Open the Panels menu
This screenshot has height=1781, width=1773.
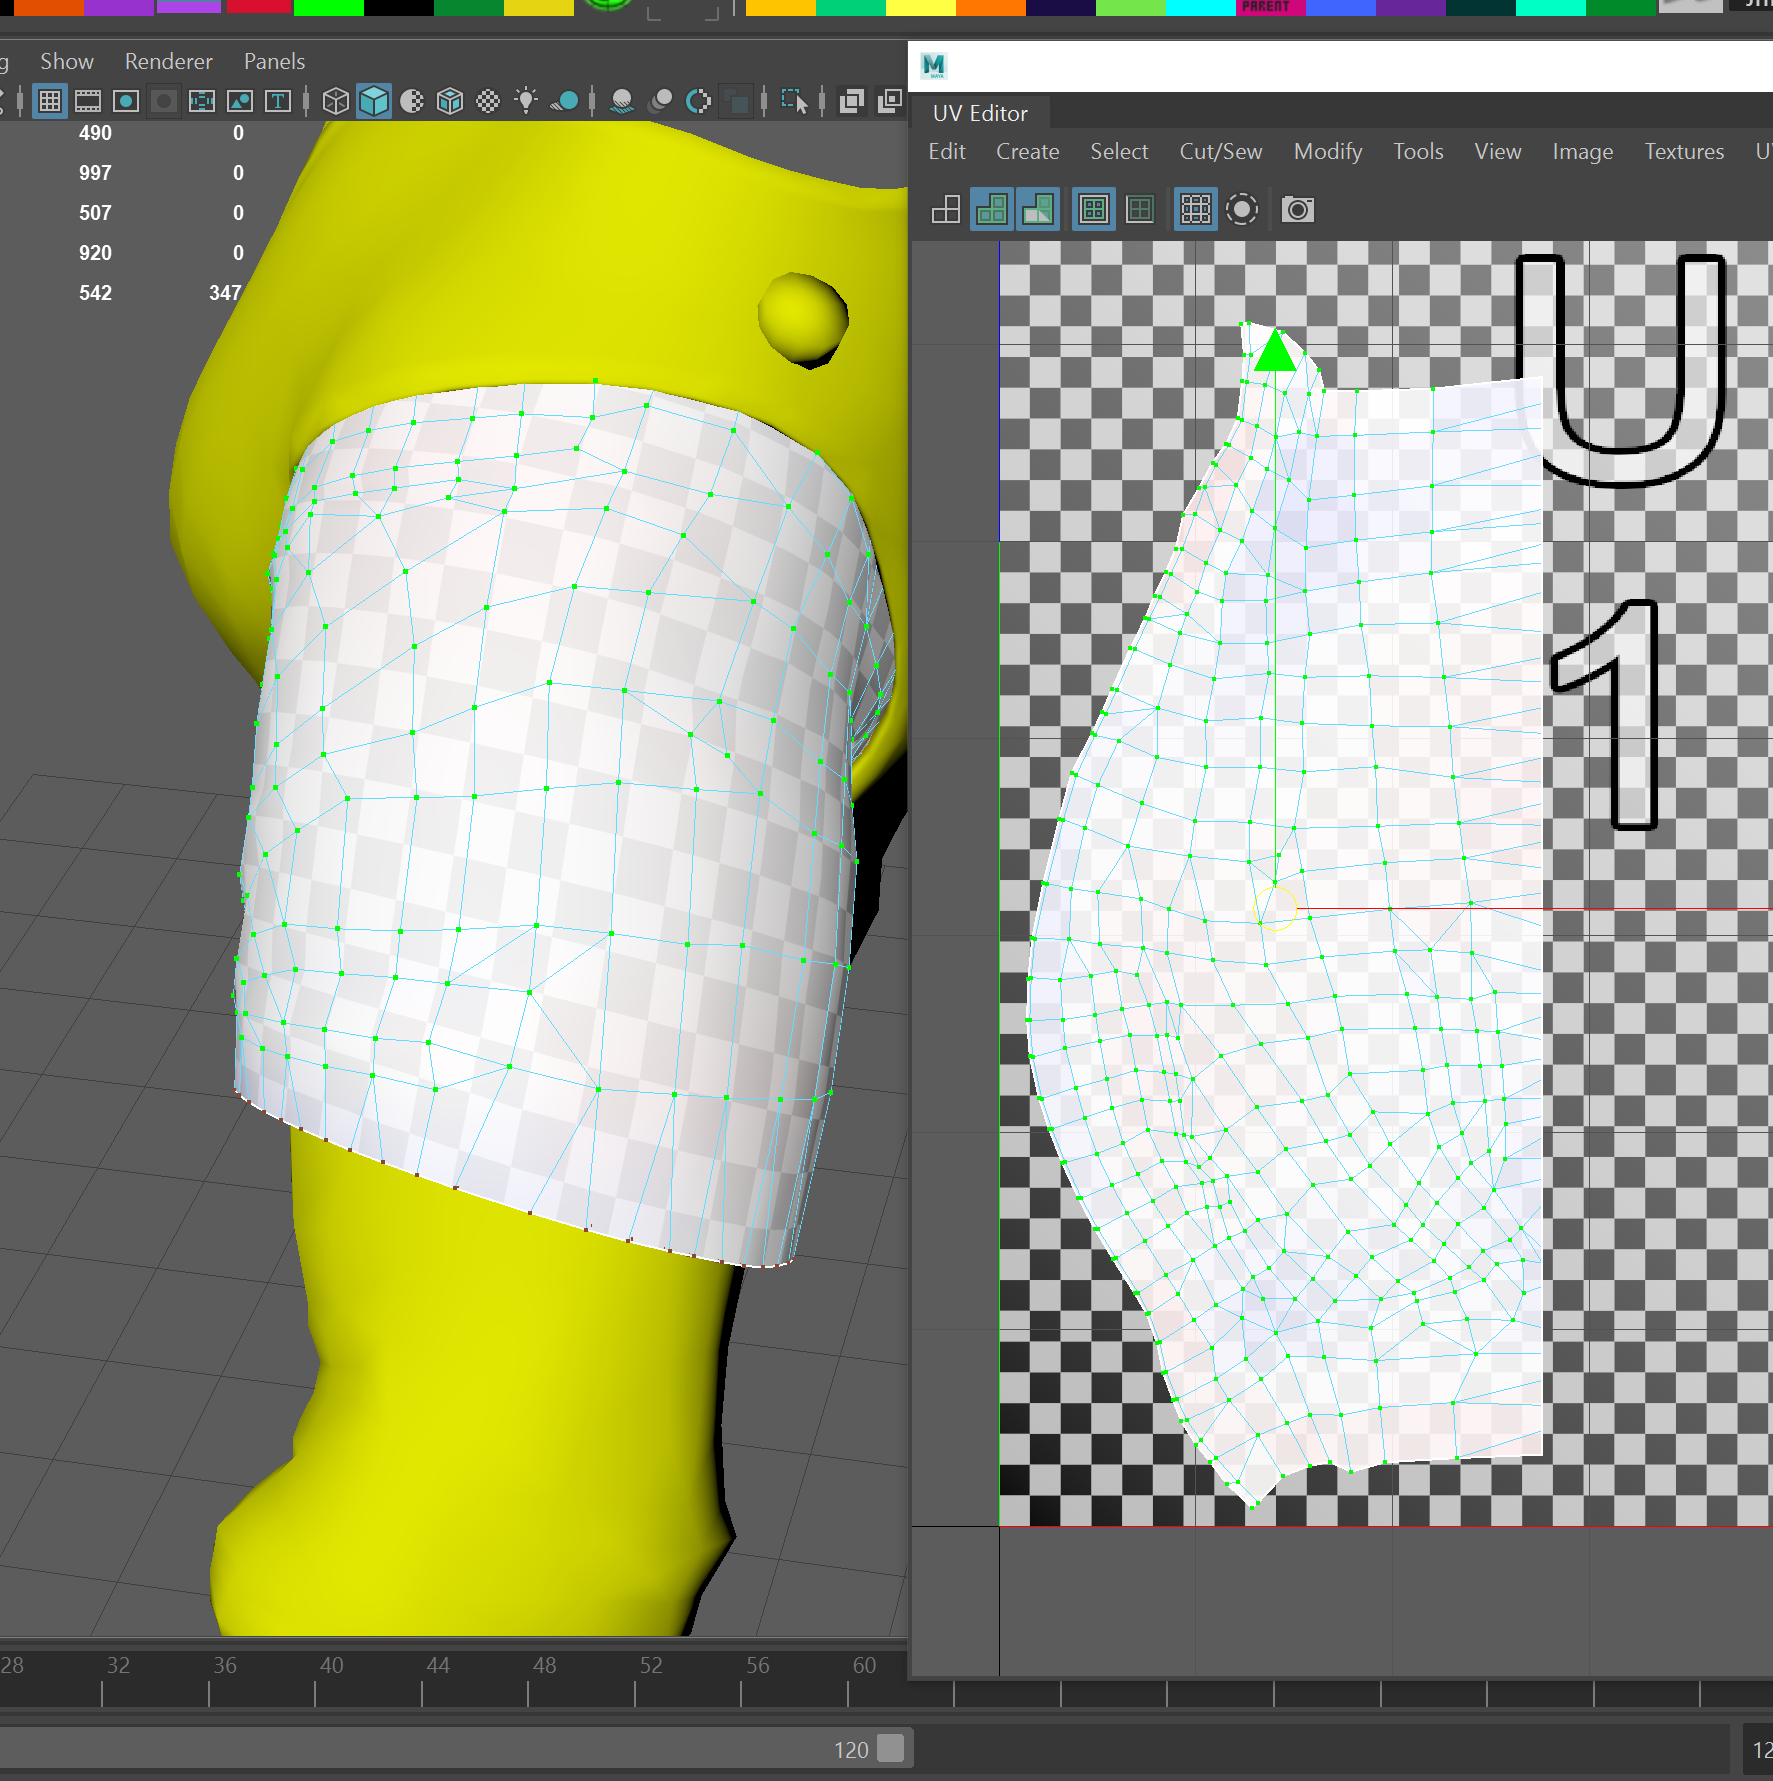274,61
